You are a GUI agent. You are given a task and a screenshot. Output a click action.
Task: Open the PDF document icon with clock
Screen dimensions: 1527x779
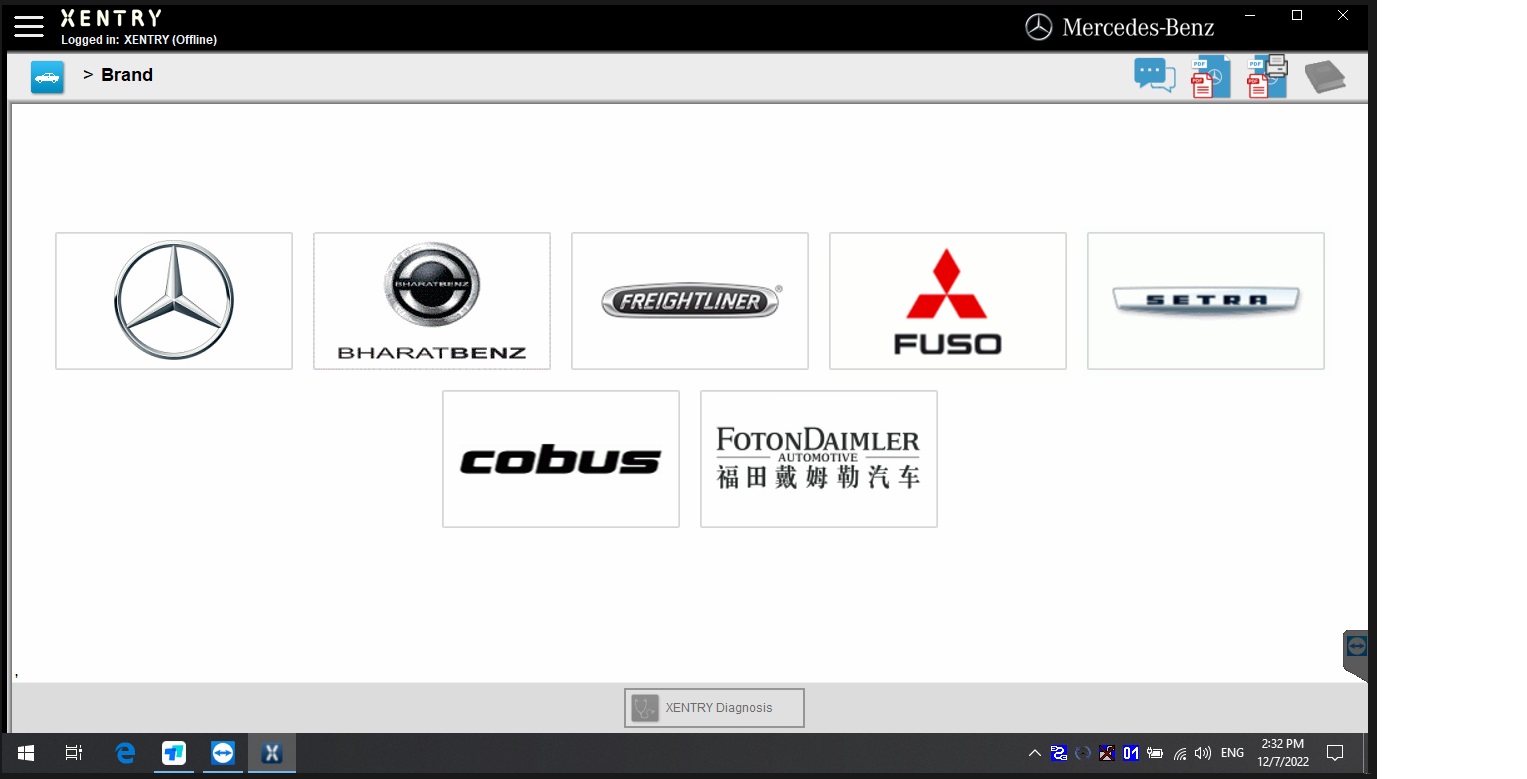click(1210, 77)
